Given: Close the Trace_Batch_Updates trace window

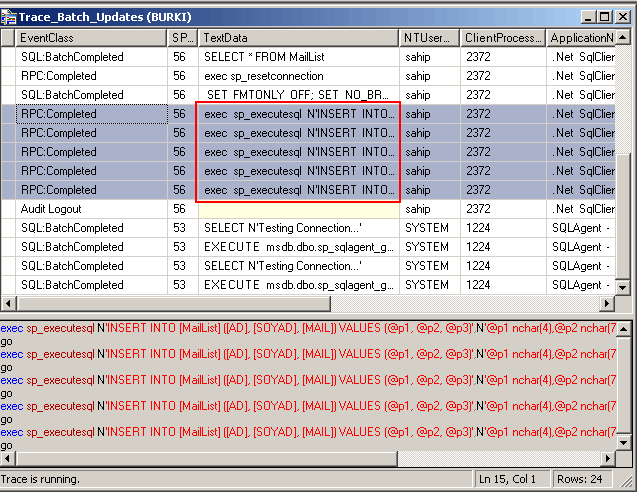Looking at the screenshot, I should 623,17.
